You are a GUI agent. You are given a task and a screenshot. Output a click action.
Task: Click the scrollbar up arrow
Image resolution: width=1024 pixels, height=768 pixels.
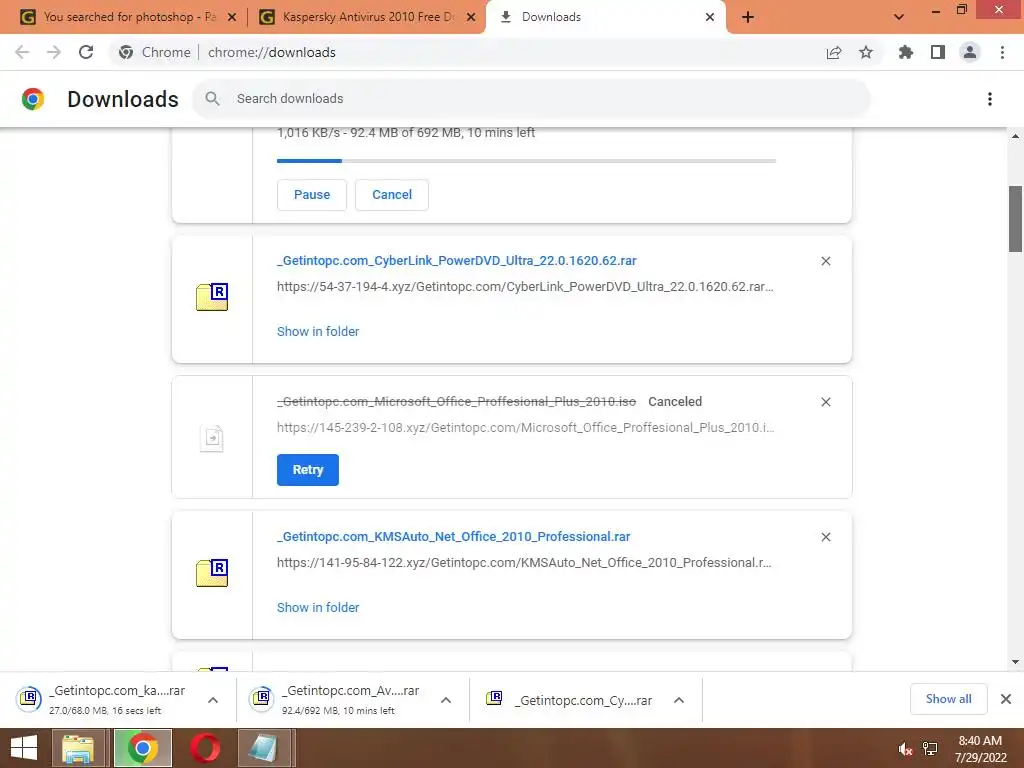click(x=1015, y=136)
